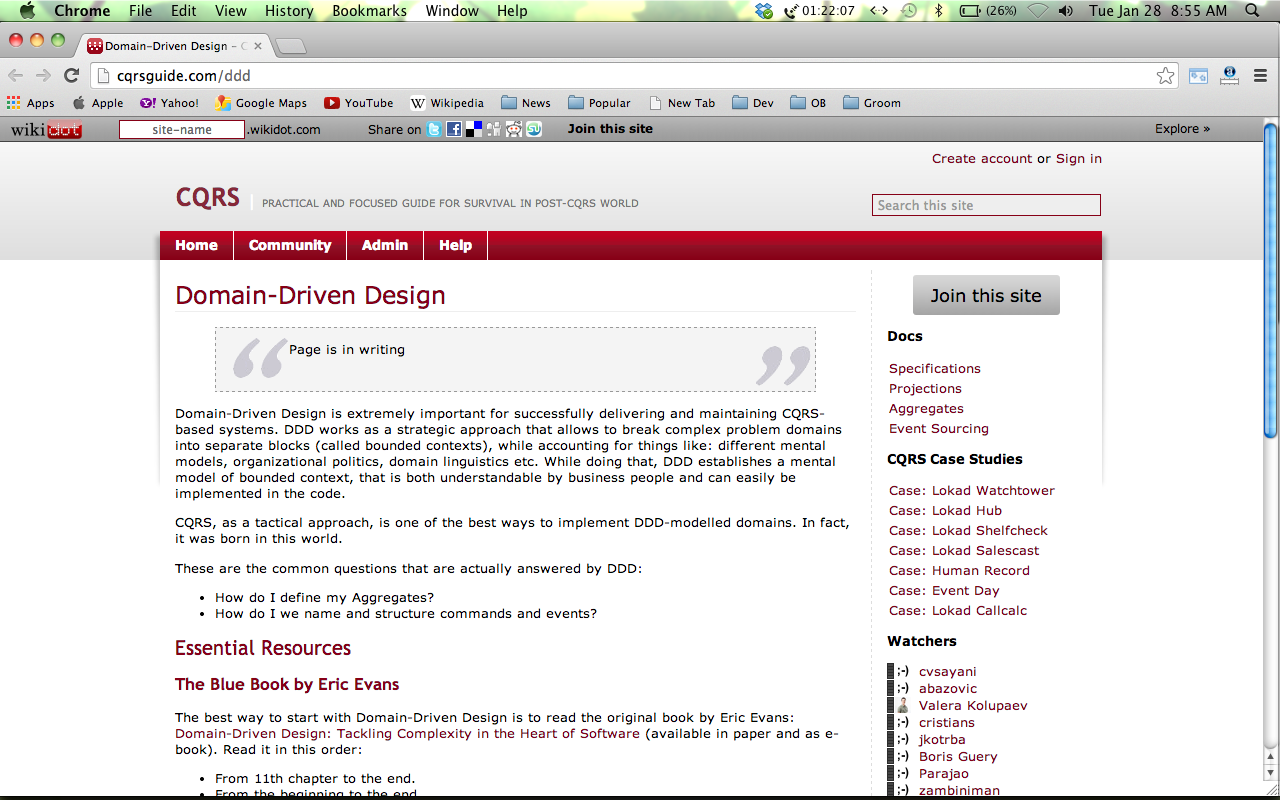The width and height of the screenshot is (1280, 800).
Task: Click the page reload icon
Action: (x=71, y=75)
